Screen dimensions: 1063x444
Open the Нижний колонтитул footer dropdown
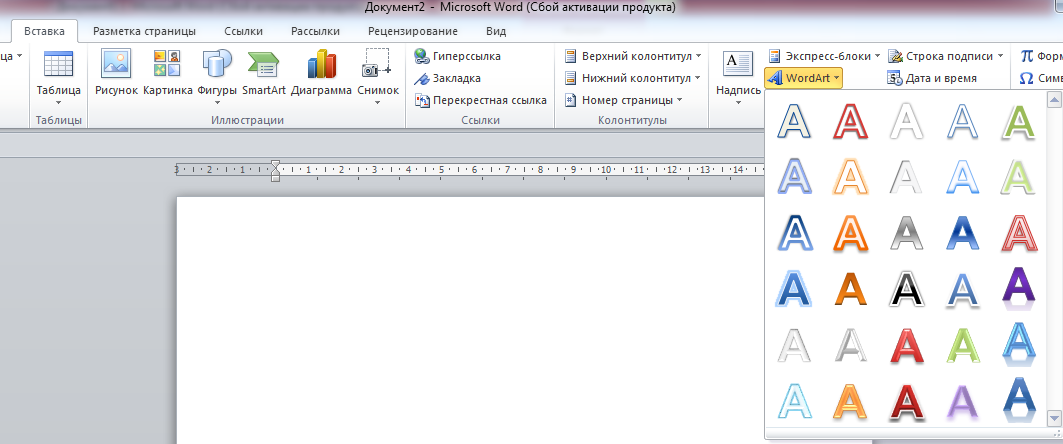point(633,79)
